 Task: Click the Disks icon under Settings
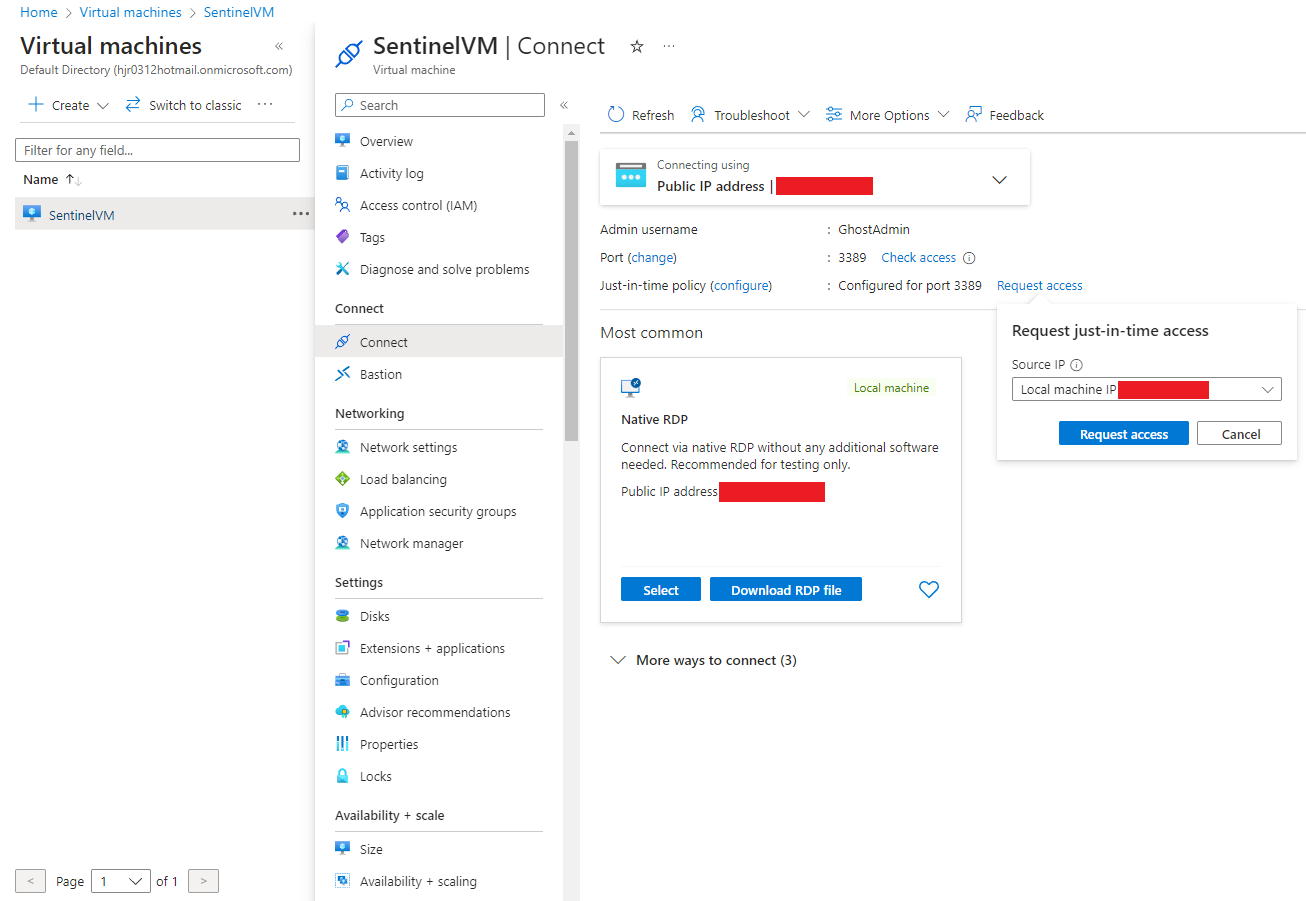point(342,616)
